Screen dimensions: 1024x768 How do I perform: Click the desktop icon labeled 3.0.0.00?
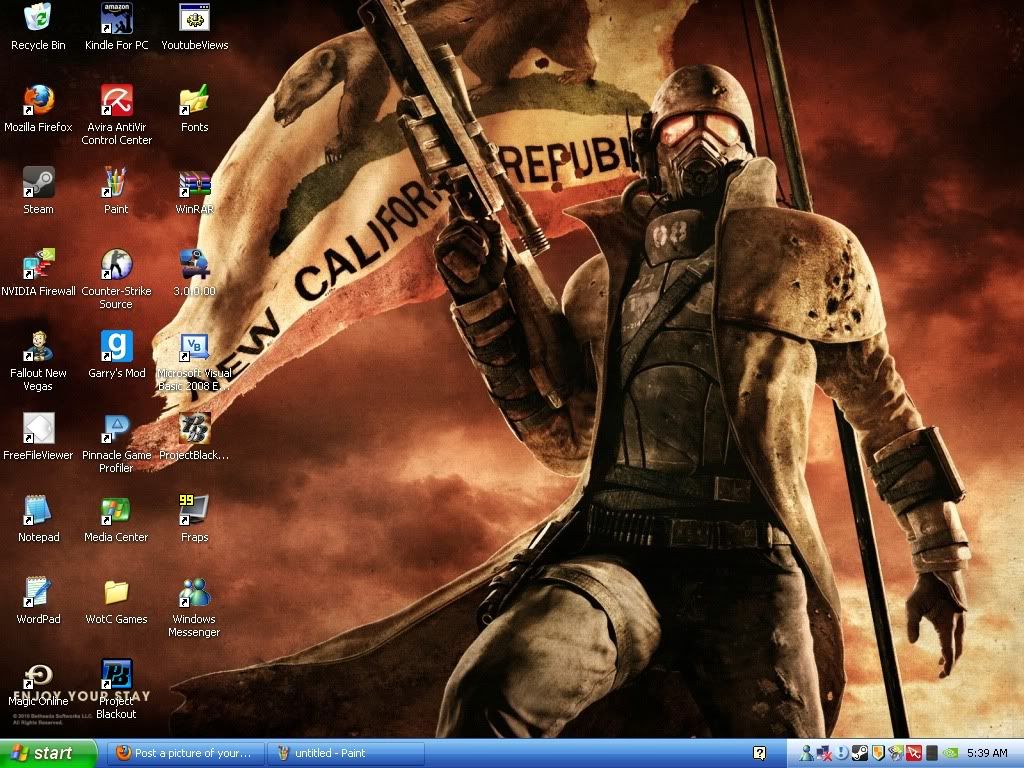pos(195,272)
